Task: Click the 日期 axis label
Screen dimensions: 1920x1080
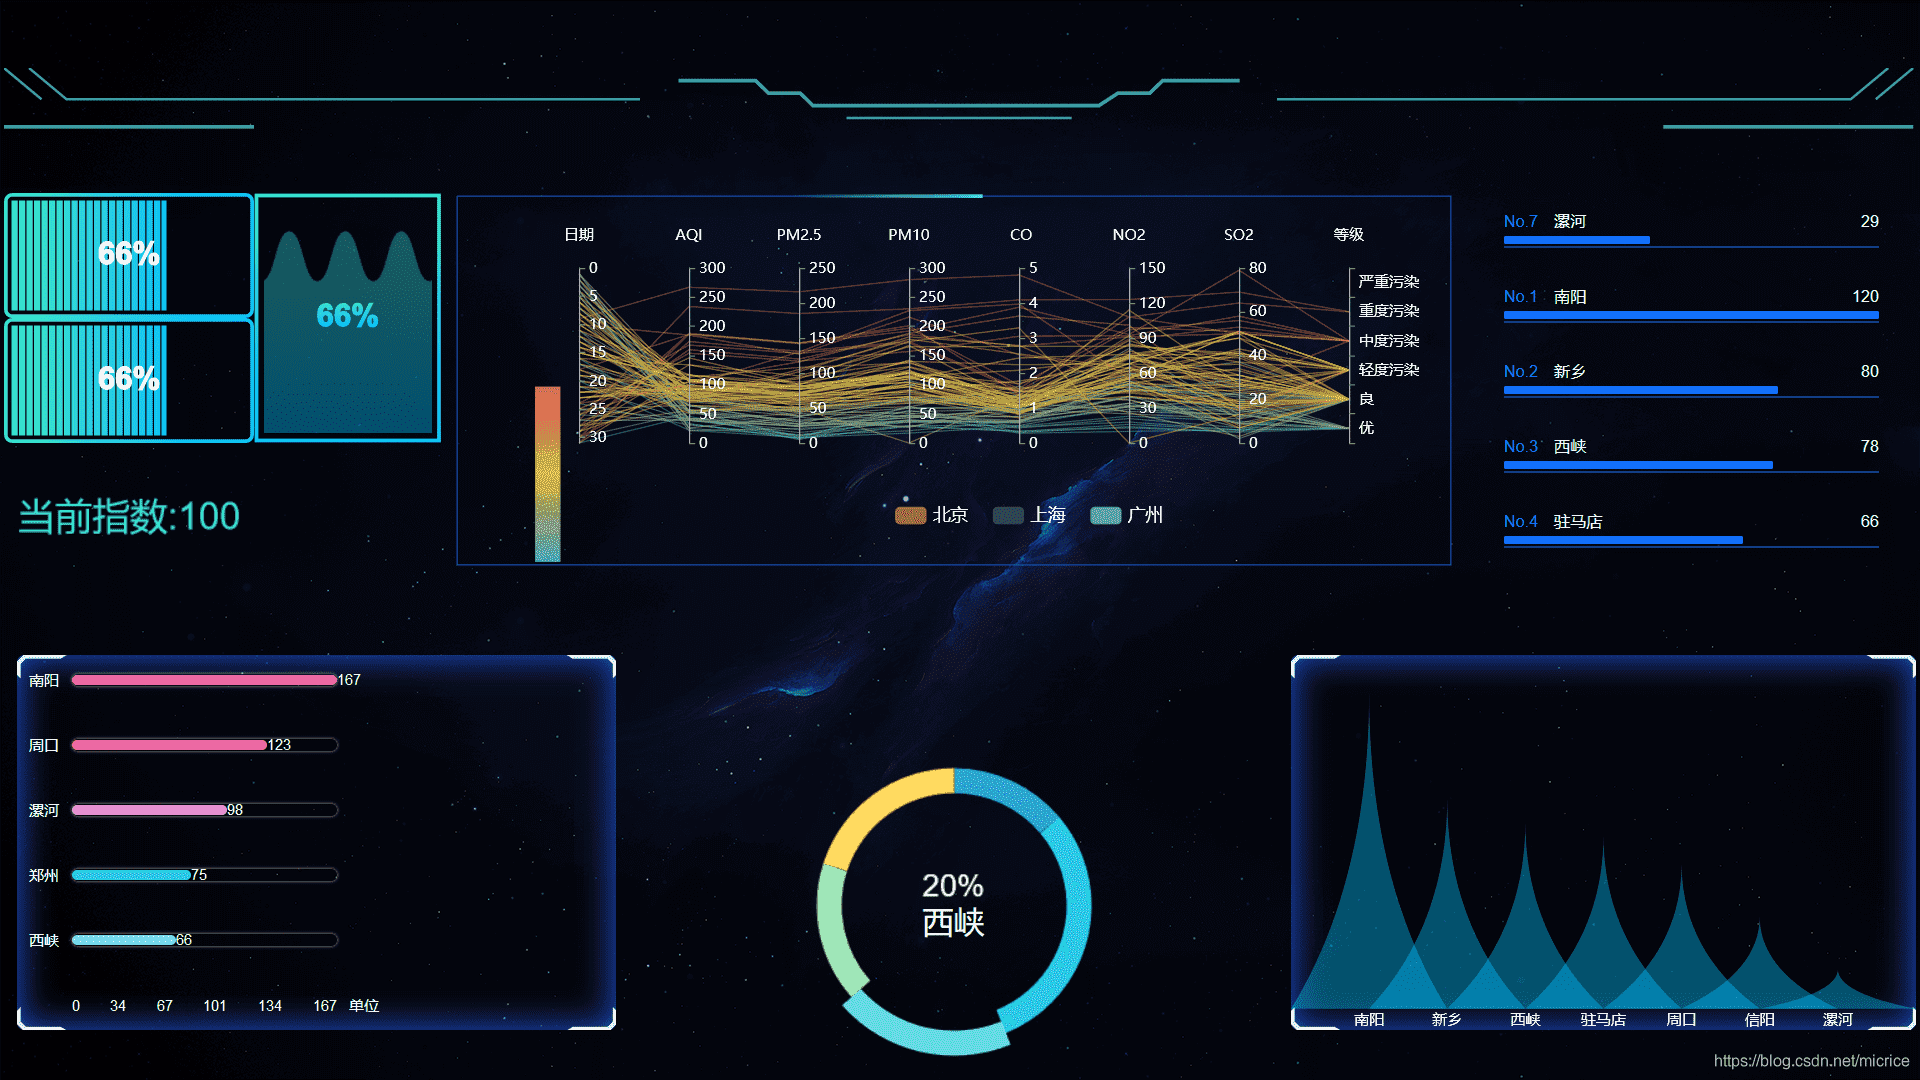Action: pyautogui.click(x=579, y=234)
